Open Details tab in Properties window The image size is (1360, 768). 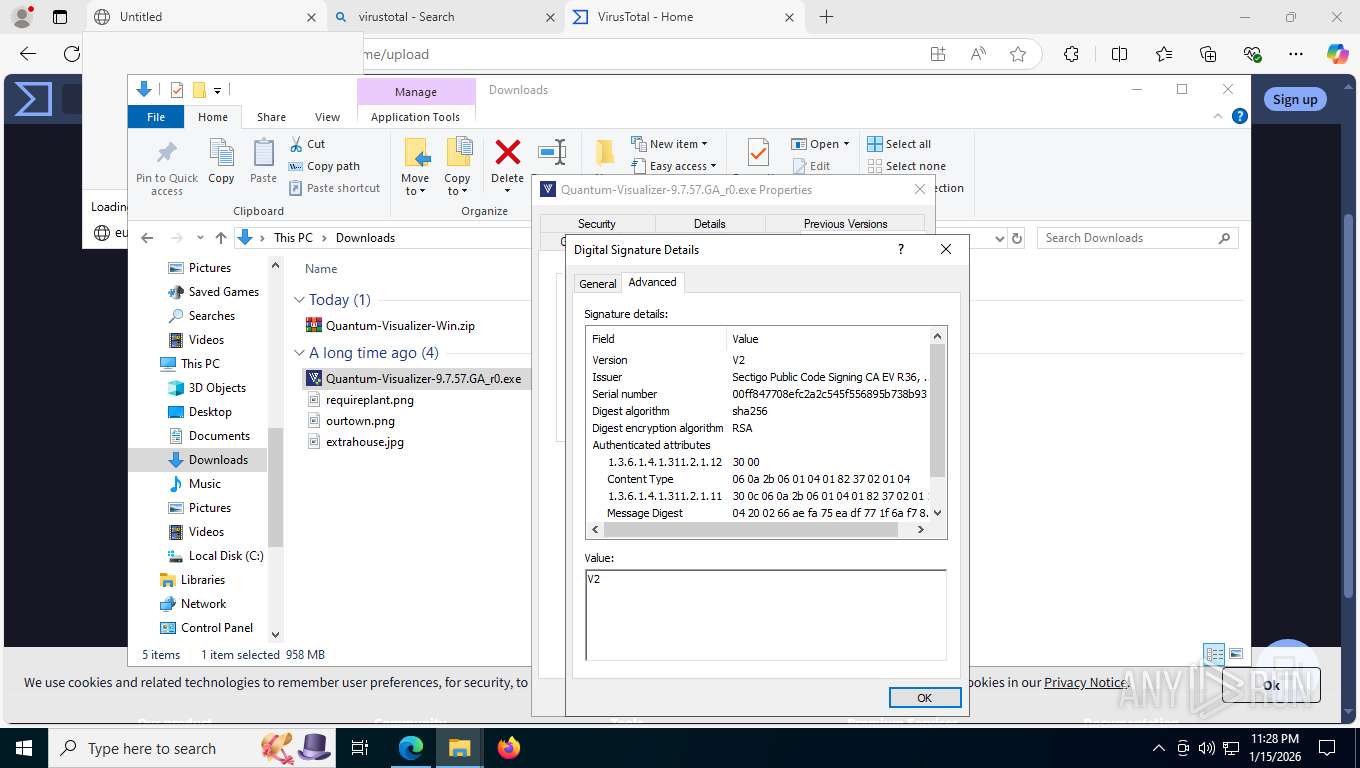pyautogui.click(x=709, y=224)
